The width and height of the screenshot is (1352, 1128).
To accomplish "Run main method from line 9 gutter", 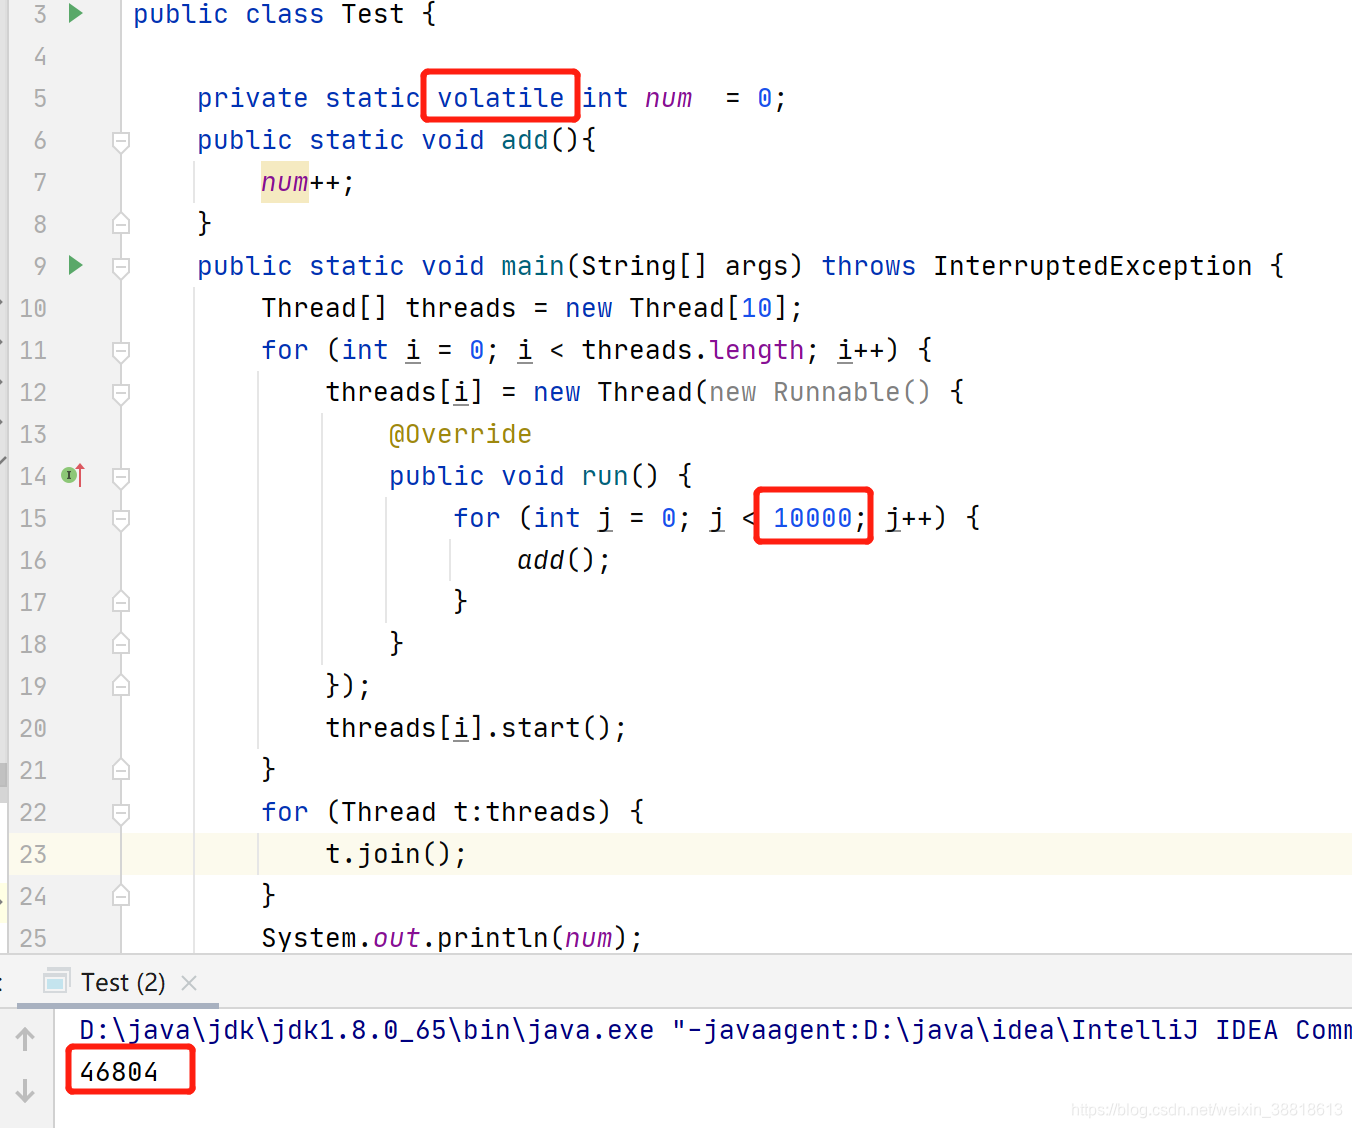I will click(x=76, y=265).
